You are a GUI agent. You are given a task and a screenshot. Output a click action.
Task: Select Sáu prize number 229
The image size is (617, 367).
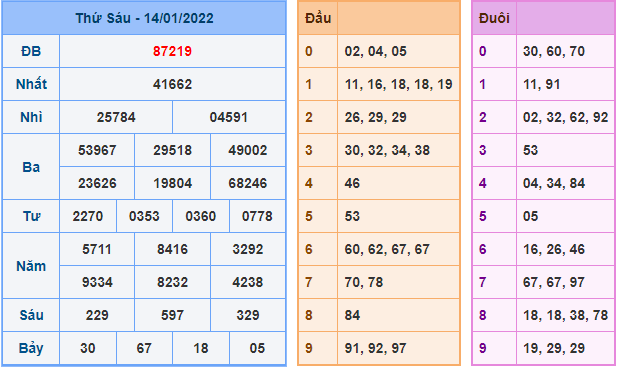(x=97, y=315)
